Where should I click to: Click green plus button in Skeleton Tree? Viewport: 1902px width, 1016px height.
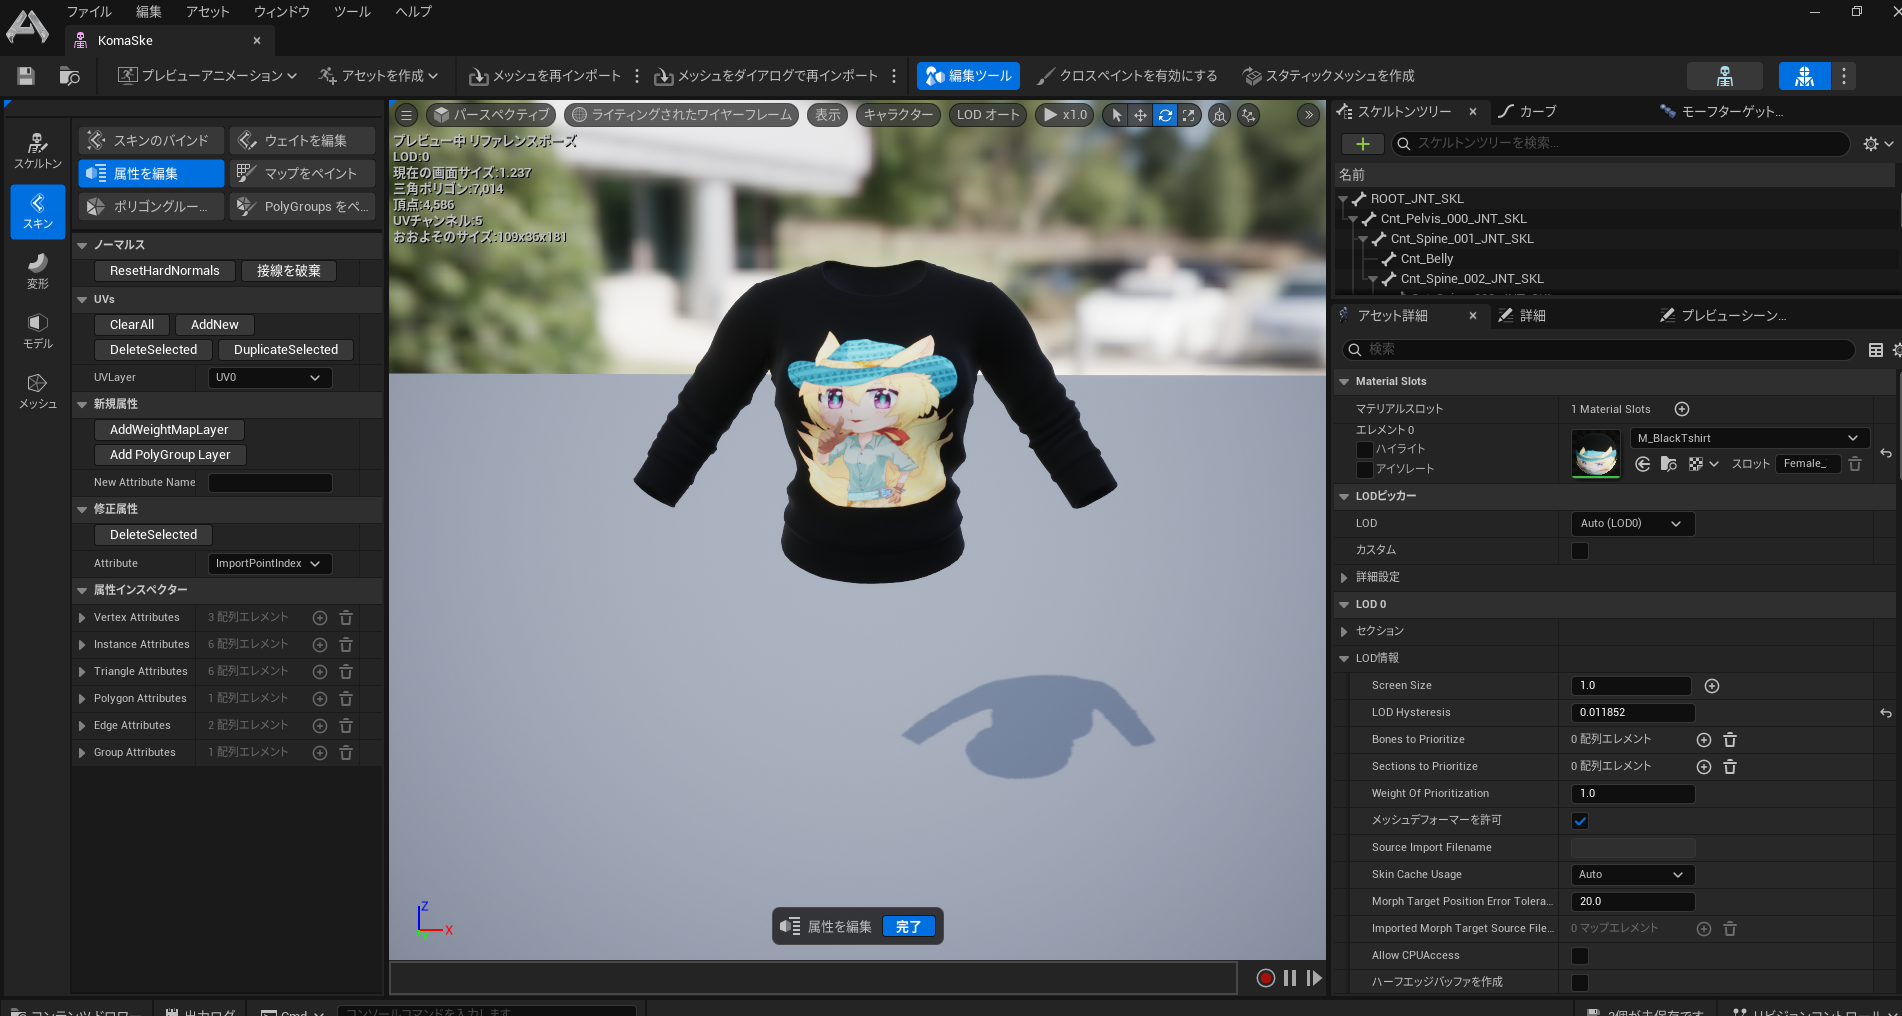1362,144
